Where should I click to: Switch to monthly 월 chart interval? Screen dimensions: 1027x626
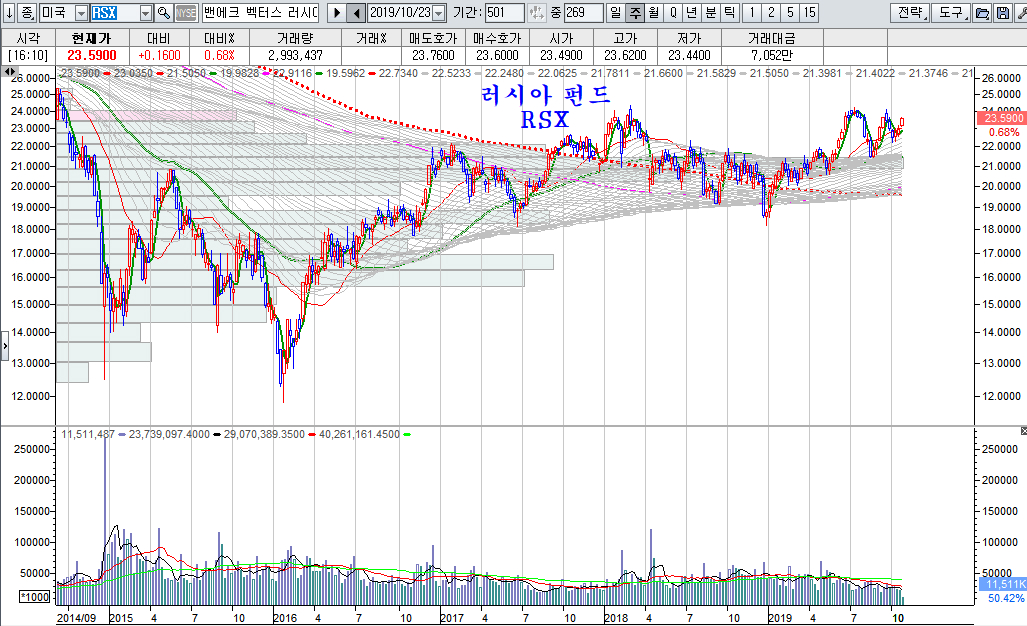(x=654, y=12)
